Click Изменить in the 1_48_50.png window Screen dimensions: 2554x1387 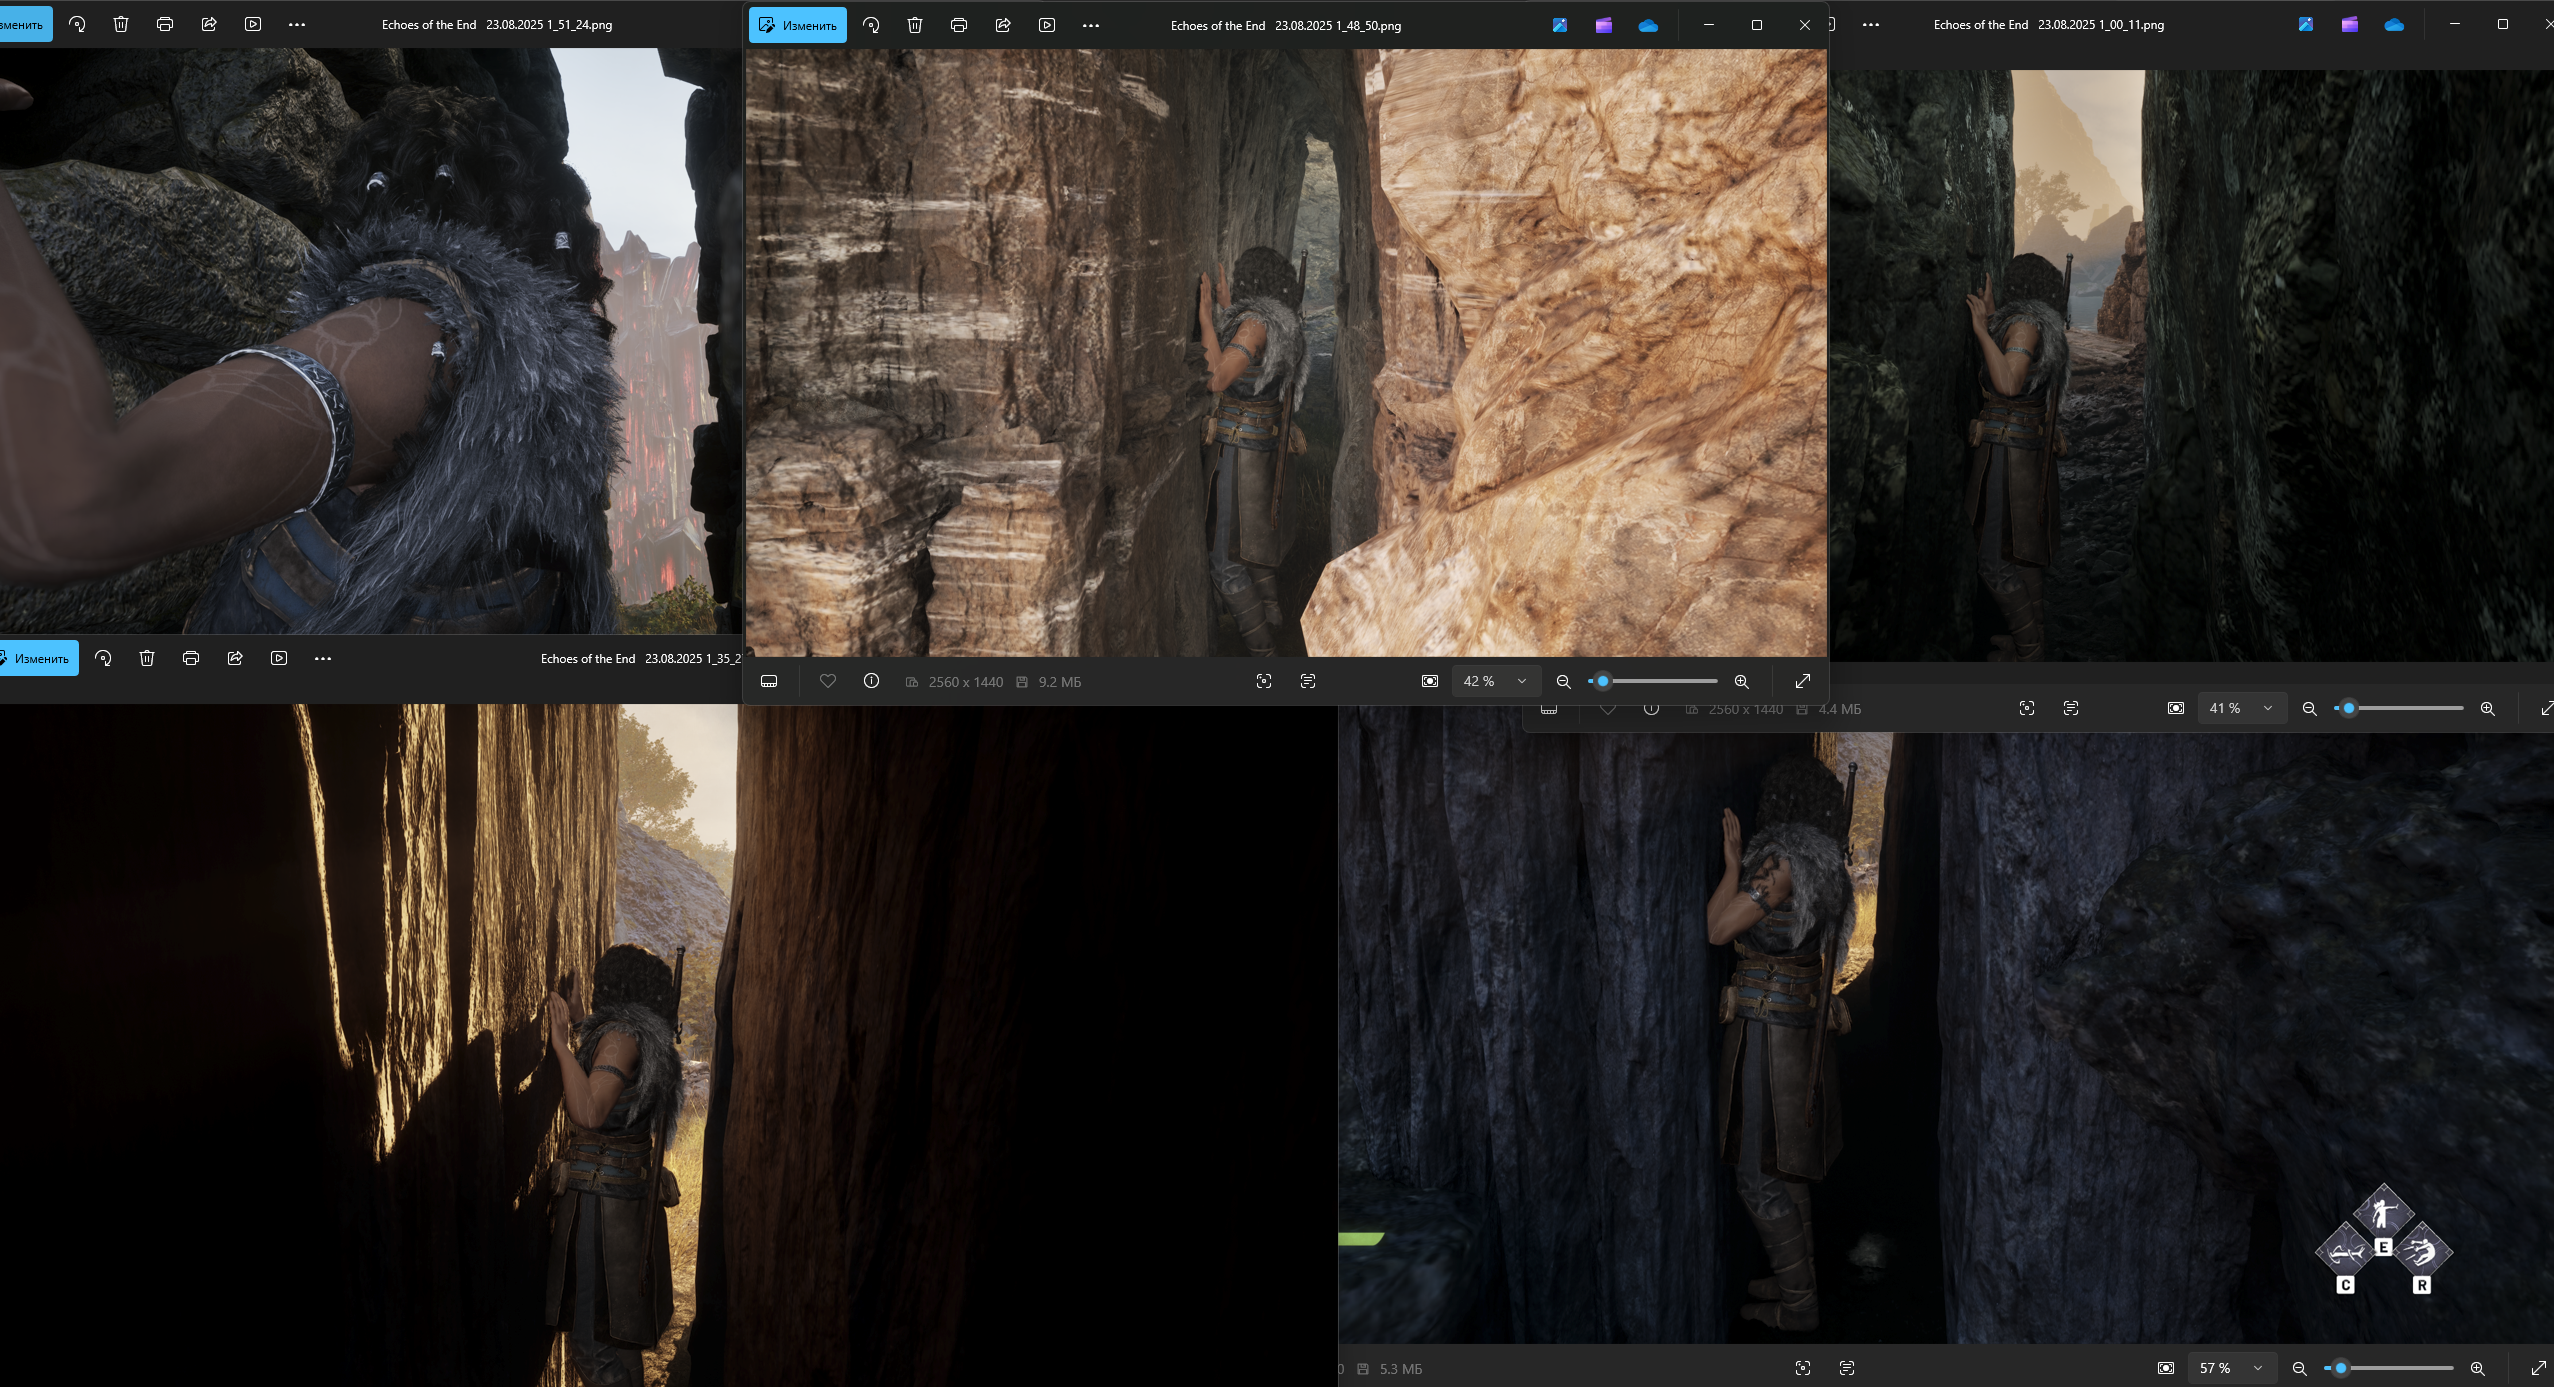(x=797, y=25)
